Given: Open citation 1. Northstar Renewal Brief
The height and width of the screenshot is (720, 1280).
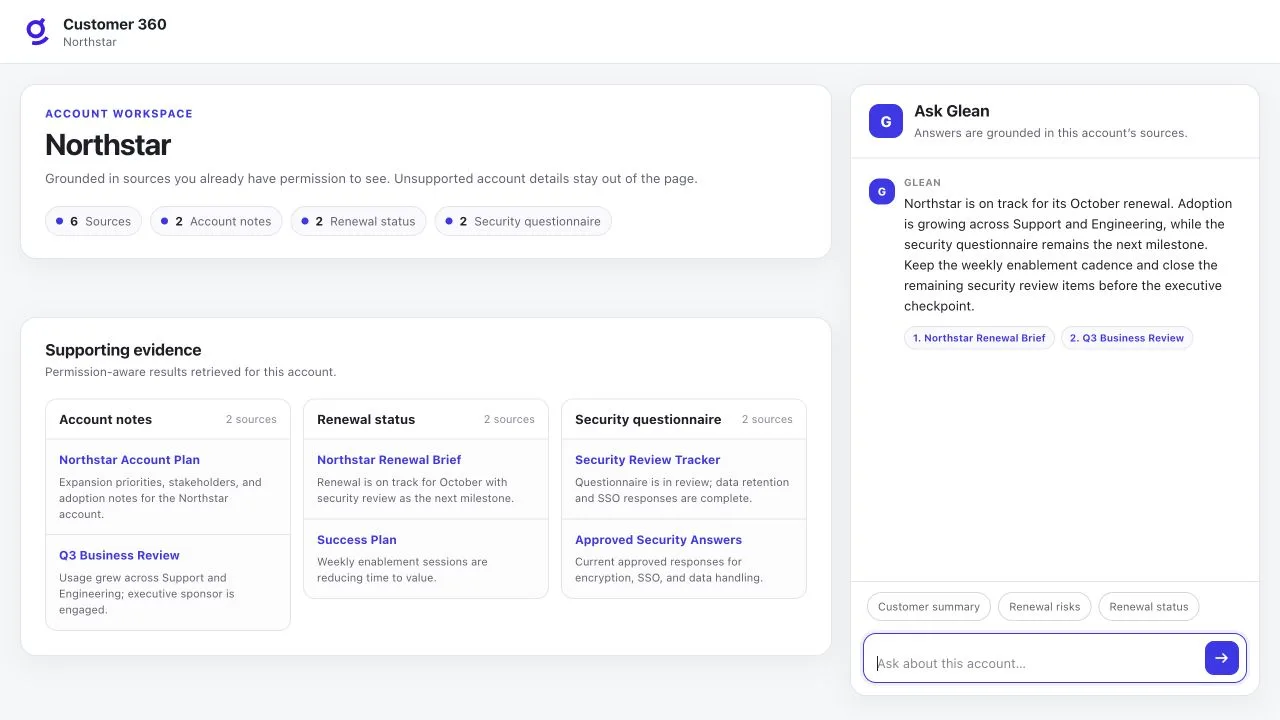Looking at the screenshot, I should (979, 338).
